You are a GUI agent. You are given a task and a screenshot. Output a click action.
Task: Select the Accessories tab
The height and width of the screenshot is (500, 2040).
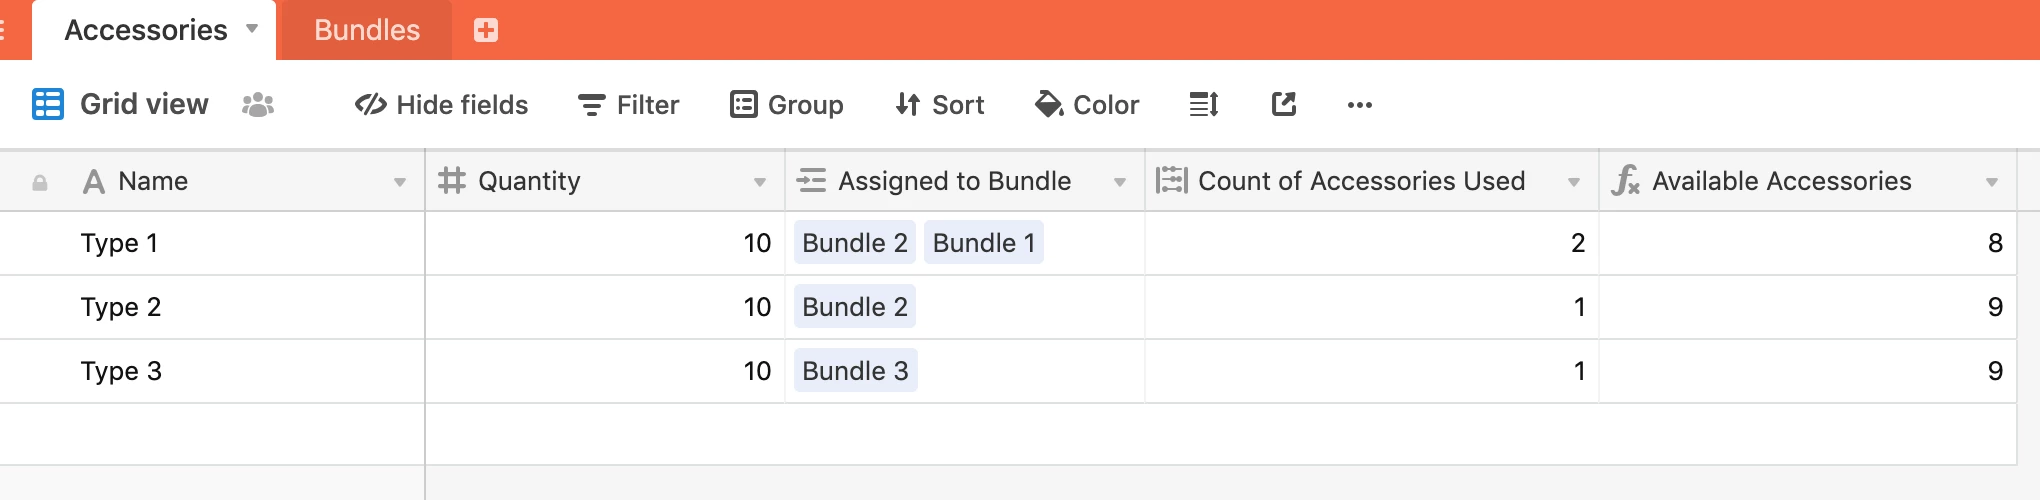click(x=146, y=30)
